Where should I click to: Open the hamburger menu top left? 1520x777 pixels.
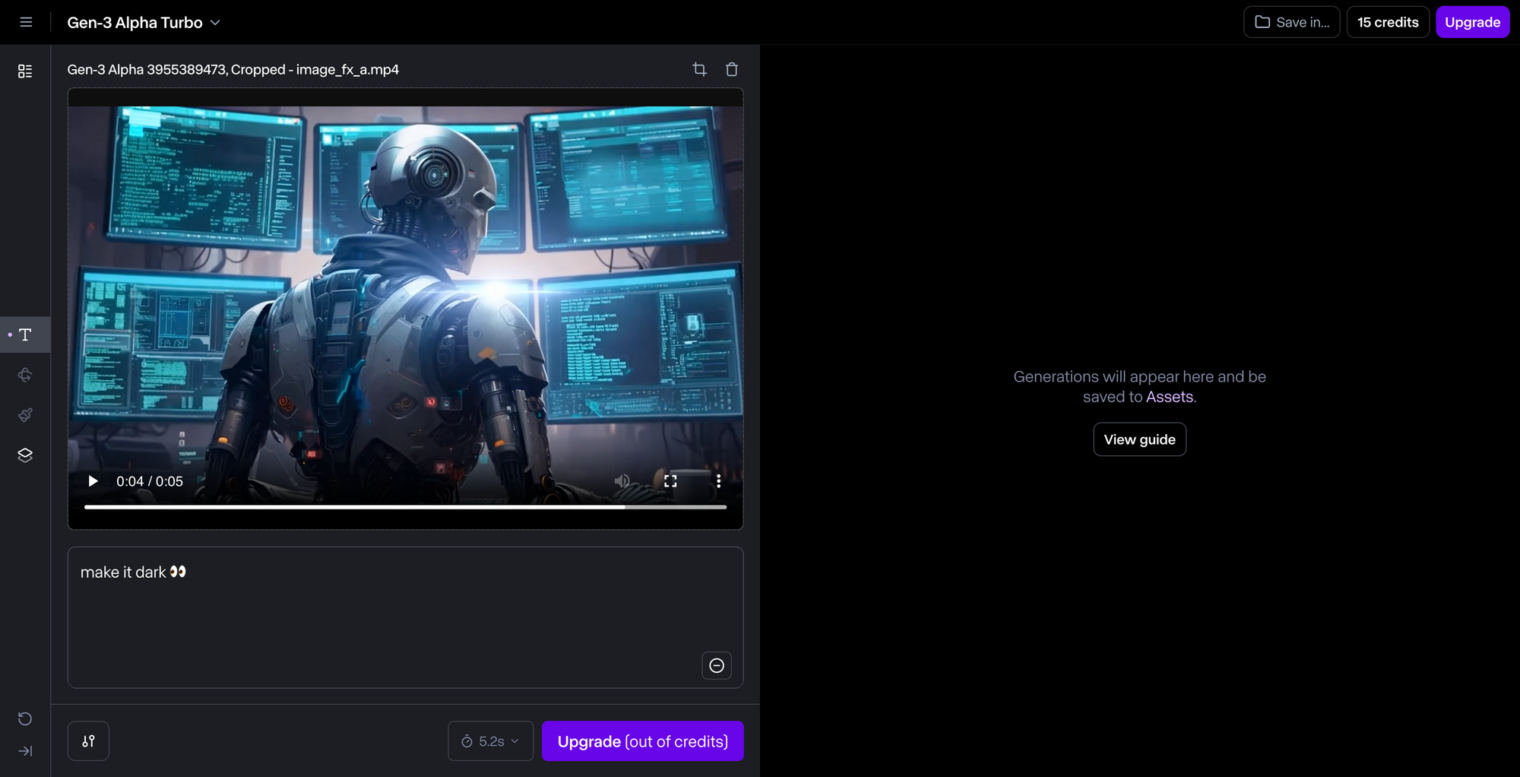24,21
